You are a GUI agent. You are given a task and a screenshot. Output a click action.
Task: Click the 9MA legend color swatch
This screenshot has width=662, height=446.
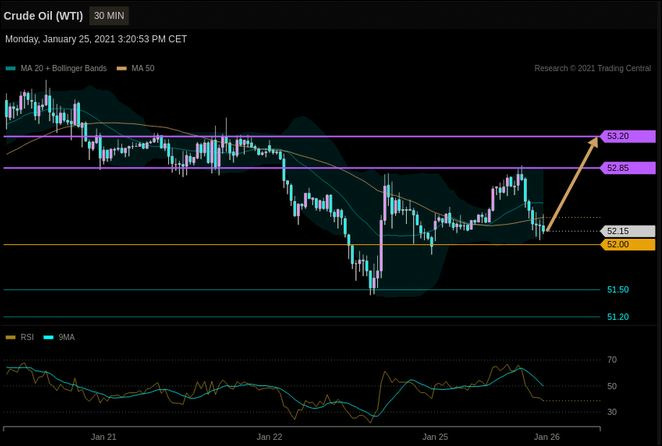coord(49,337)
